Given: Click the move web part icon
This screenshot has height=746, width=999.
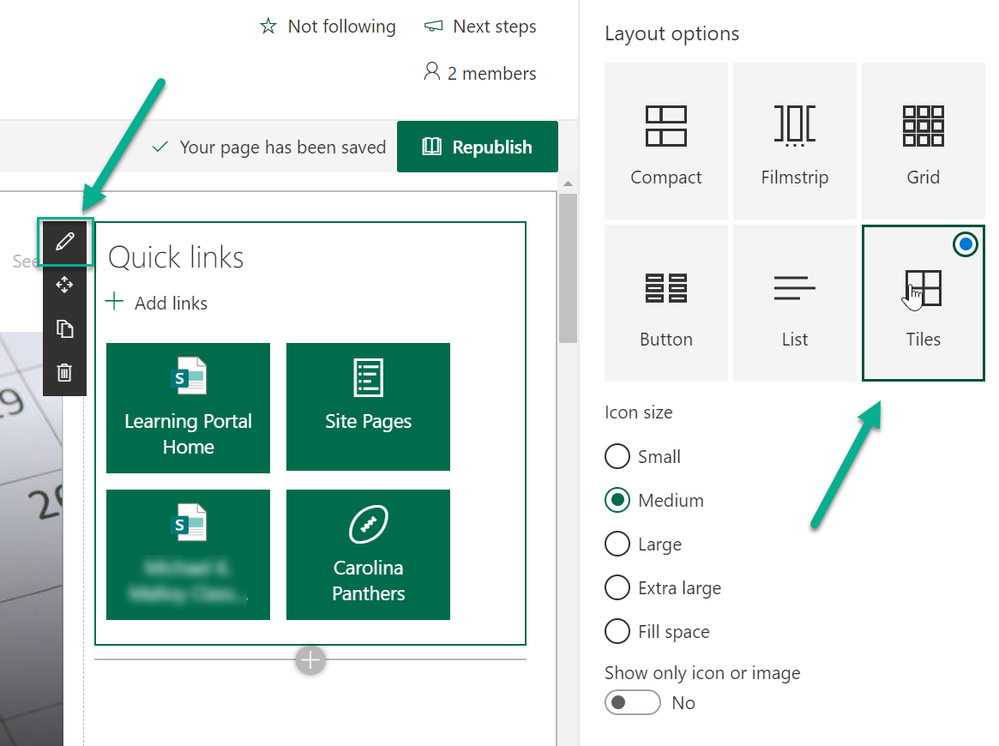Looking at the screenshot, I should pos(64,285).
